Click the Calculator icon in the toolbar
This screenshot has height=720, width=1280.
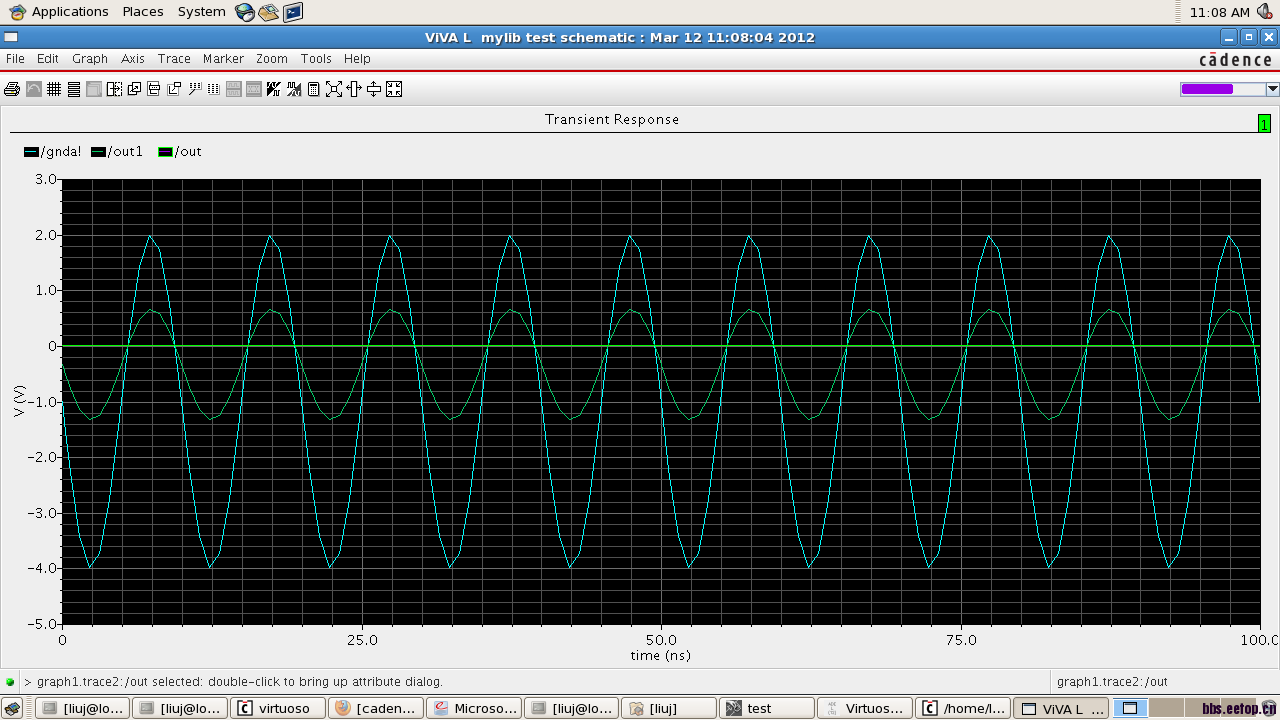[x=313, y=89]
